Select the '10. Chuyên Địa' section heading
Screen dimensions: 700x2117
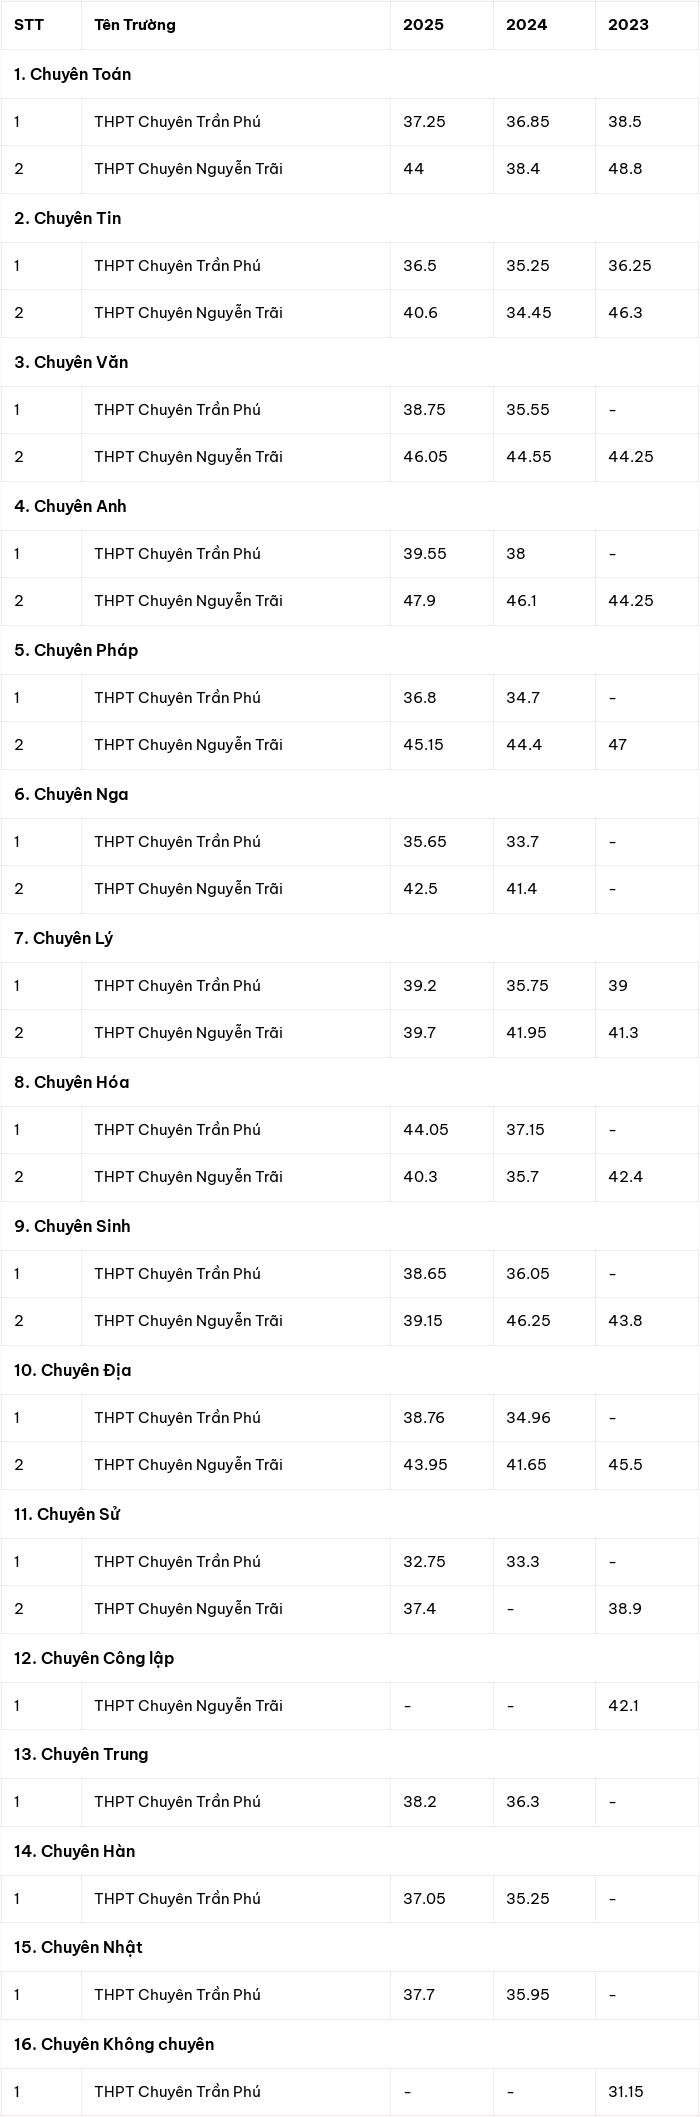click(x=72, y=1370)
